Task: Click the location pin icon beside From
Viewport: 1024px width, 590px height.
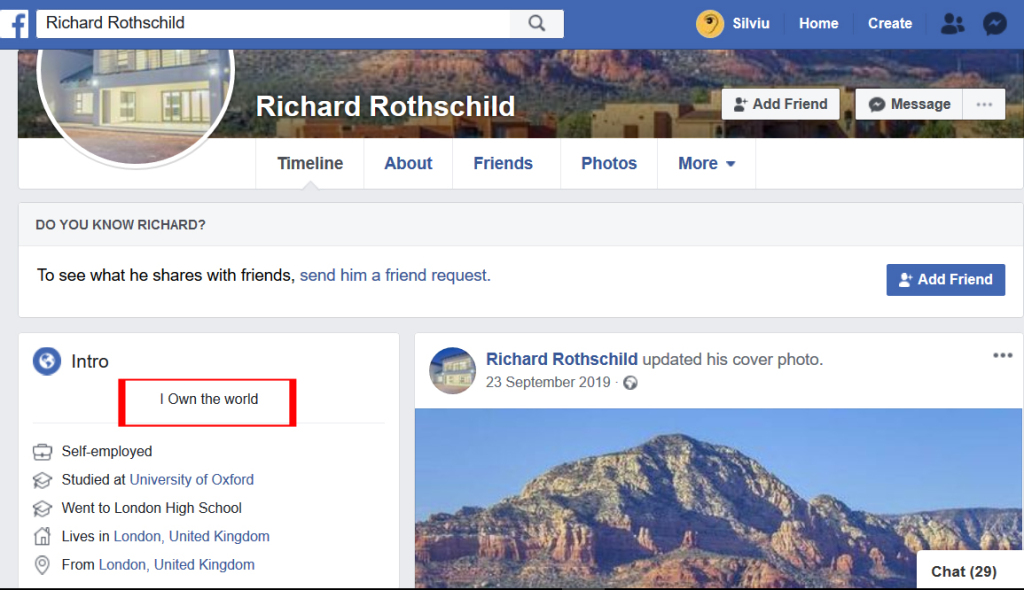Action: [x=42, y=565]
